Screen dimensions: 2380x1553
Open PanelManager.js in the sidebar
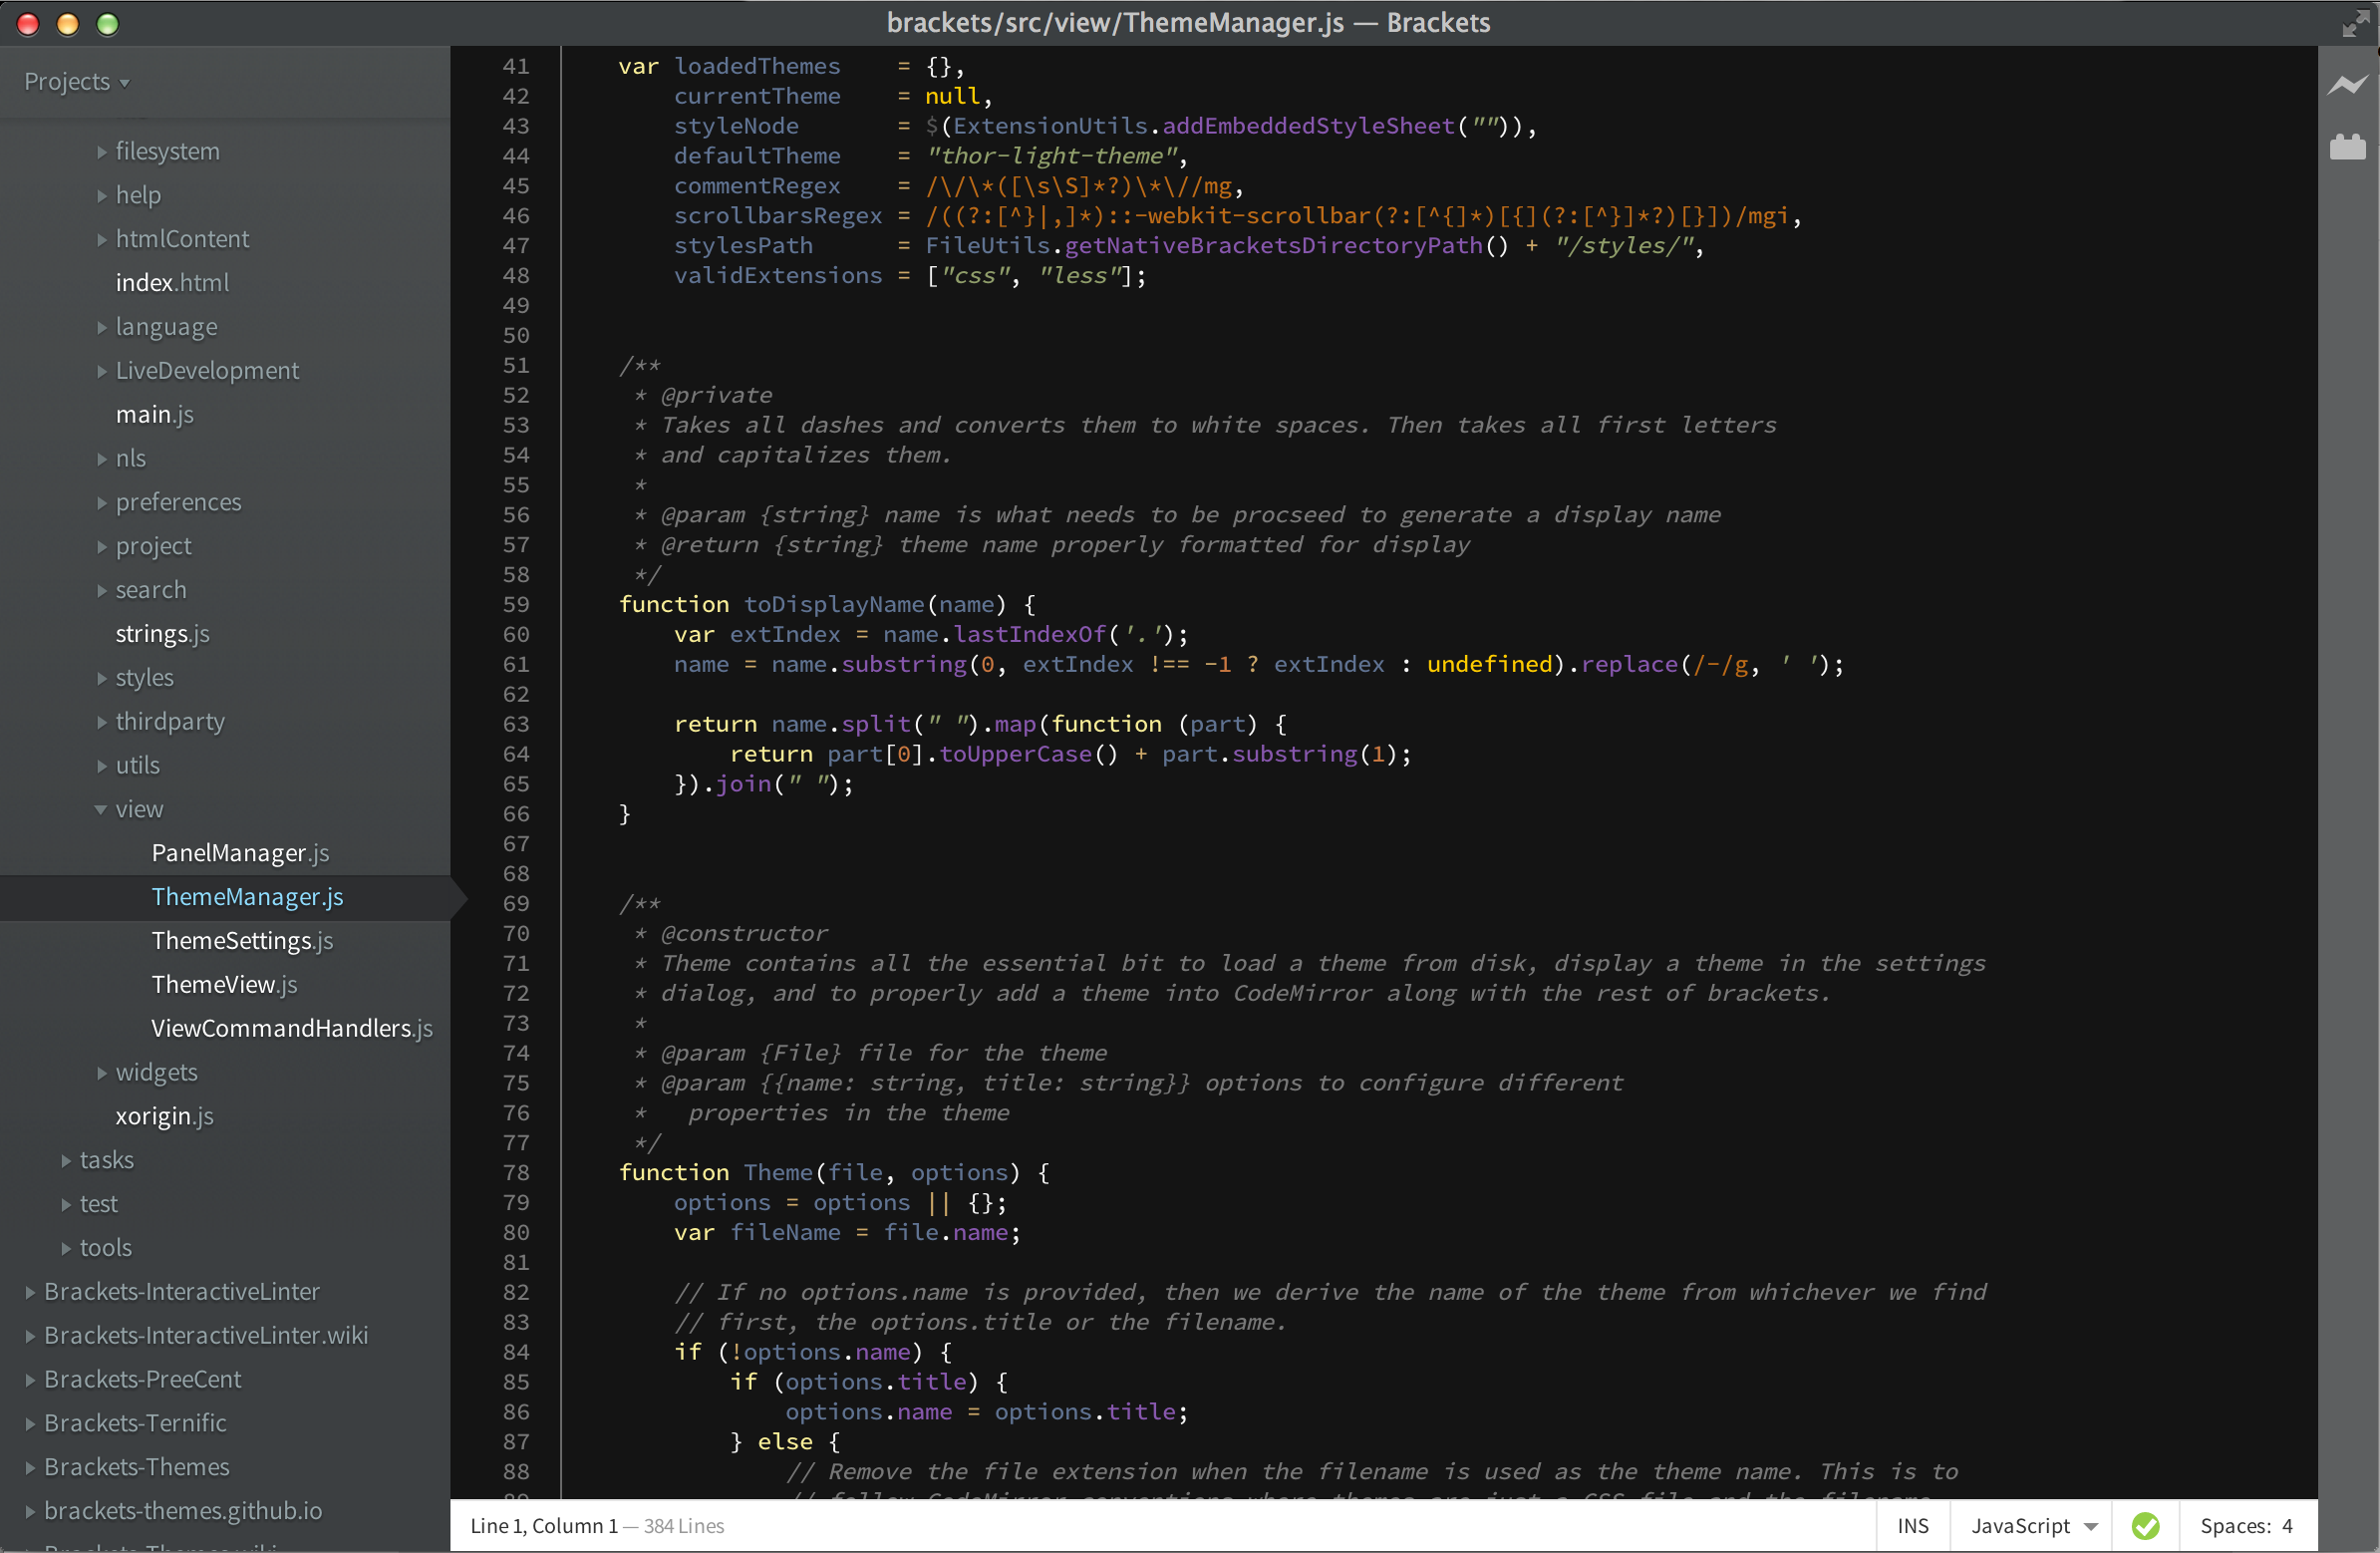pyautogui.click(x=240, y=852)
